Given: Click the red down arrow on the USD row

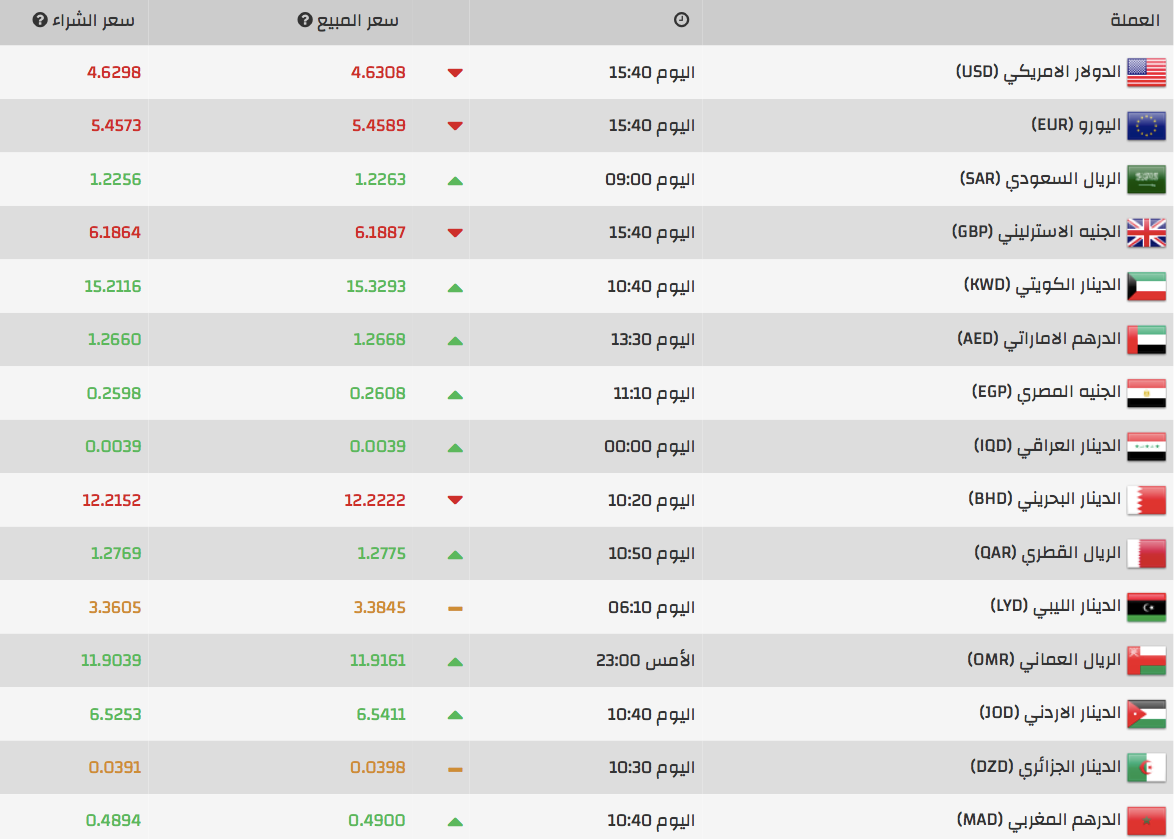Looking at the screenshot, I should pos(456,71).
